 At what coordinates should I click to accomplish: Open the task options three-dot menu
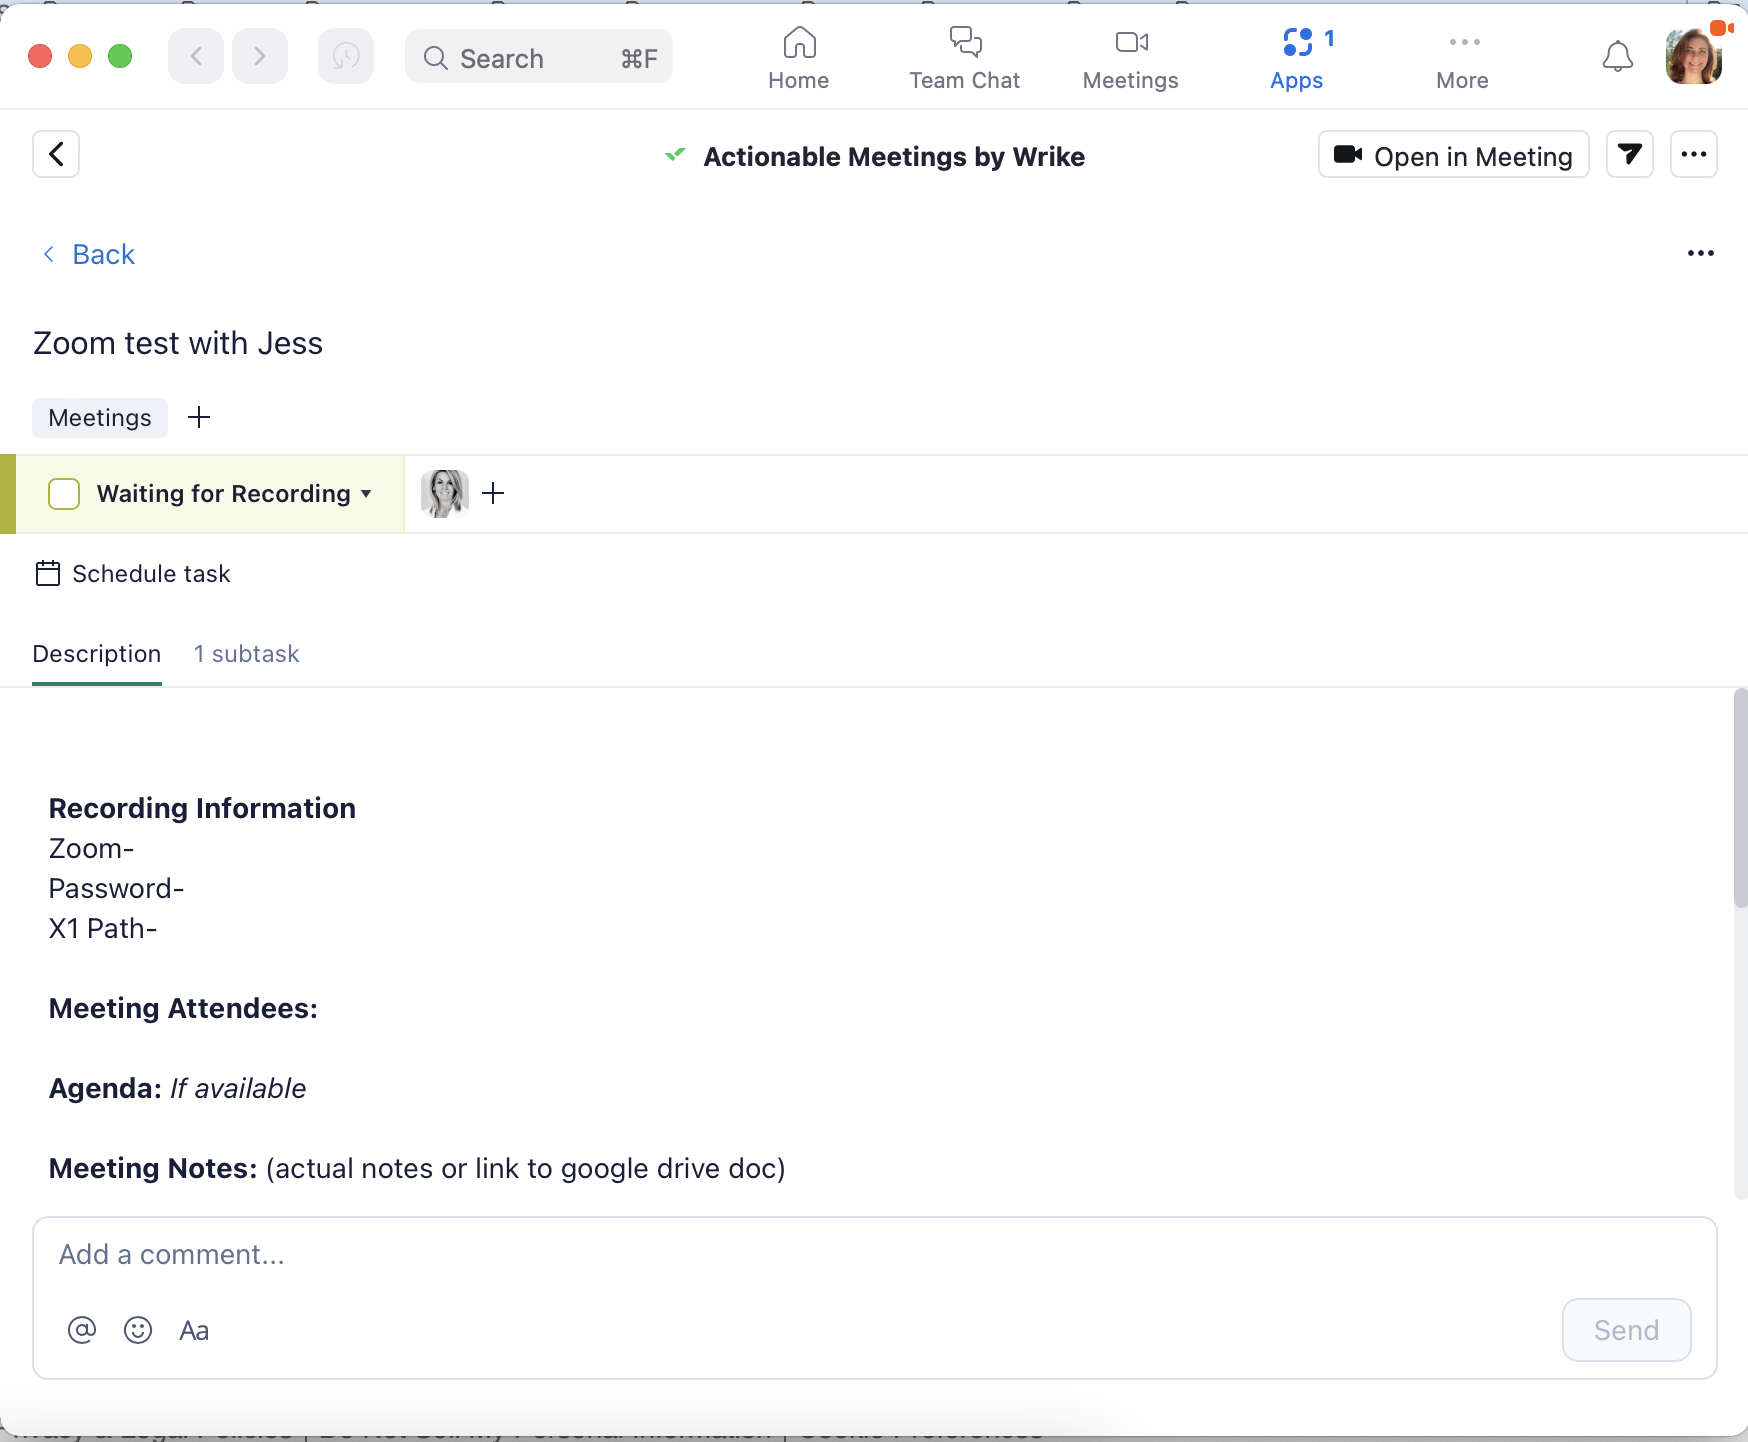click(1700, 254)
